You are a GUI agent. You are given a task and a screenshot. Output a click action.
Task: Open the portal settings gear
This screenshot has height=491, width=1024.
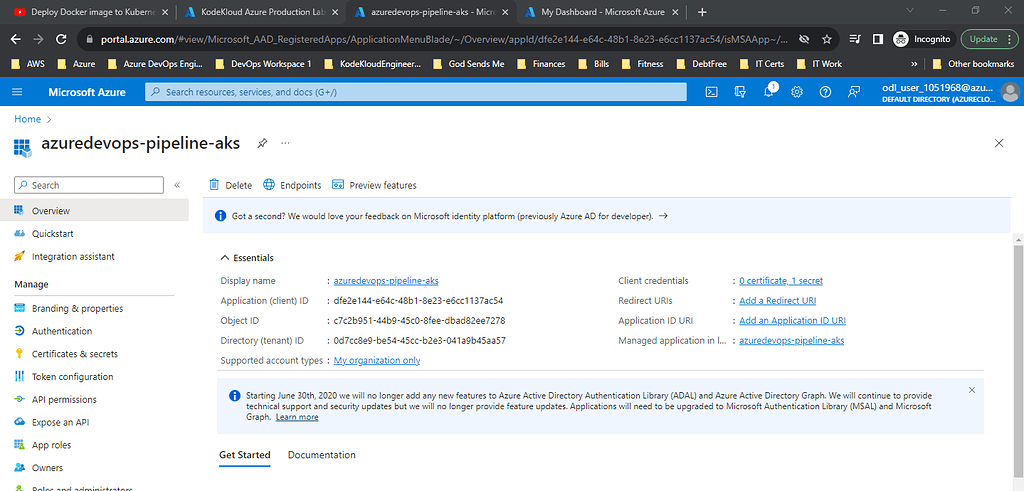pyautogui.click(x=797, y=92)
